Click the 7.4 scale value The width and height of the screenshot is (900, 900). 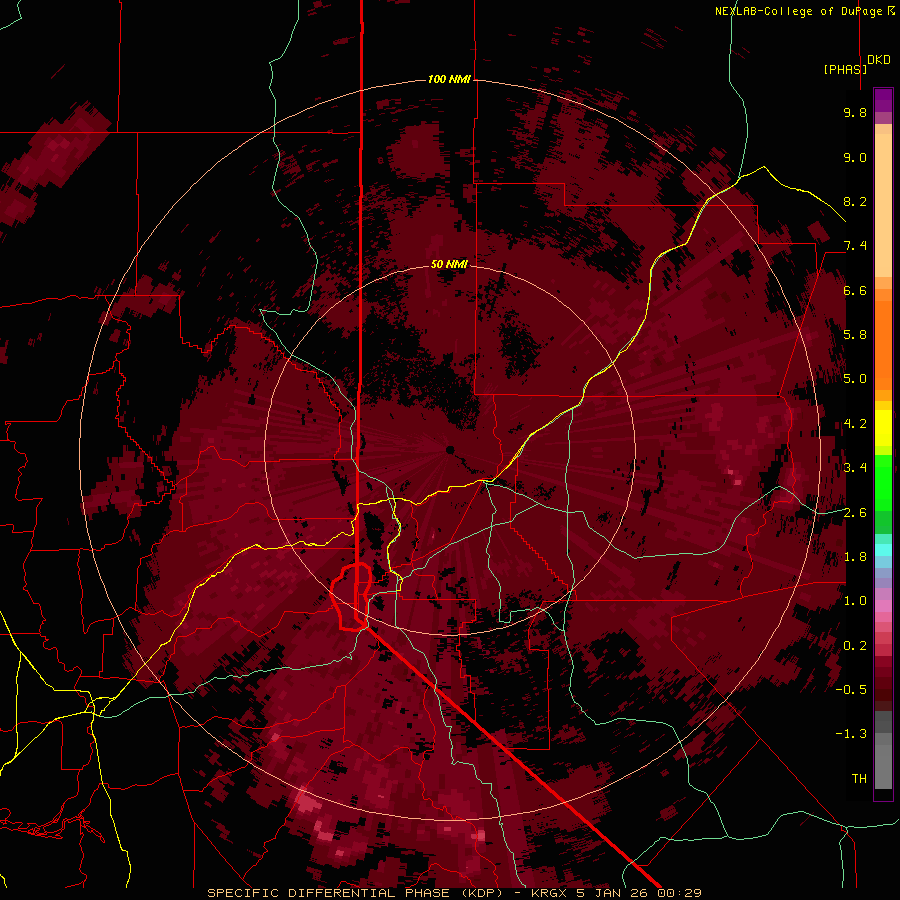click(855, 246)
